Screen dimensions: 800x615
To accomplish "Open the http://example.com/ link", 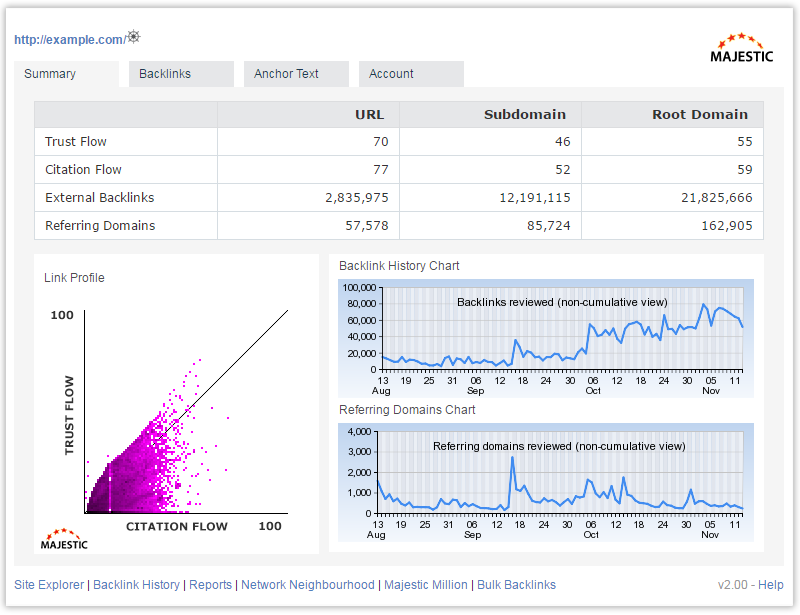I will pyautogui.click(x=69, y=40).
